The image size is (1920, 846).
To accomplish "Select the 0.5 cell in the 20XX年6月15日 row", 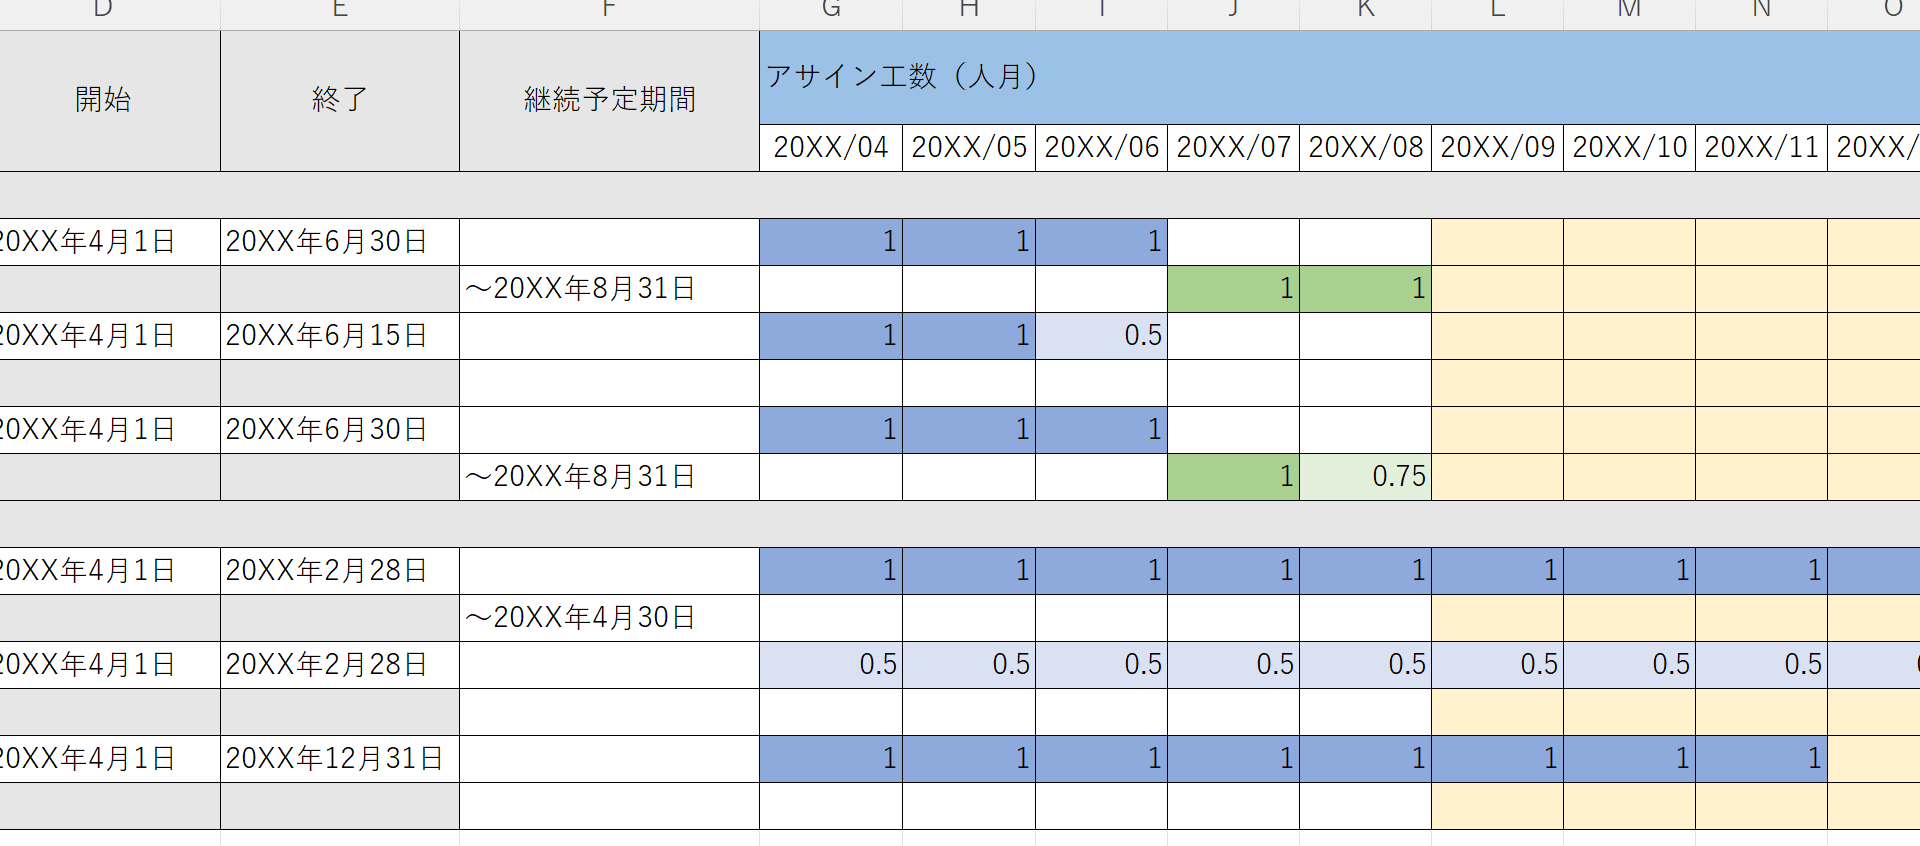I will tap(1101, 336).
